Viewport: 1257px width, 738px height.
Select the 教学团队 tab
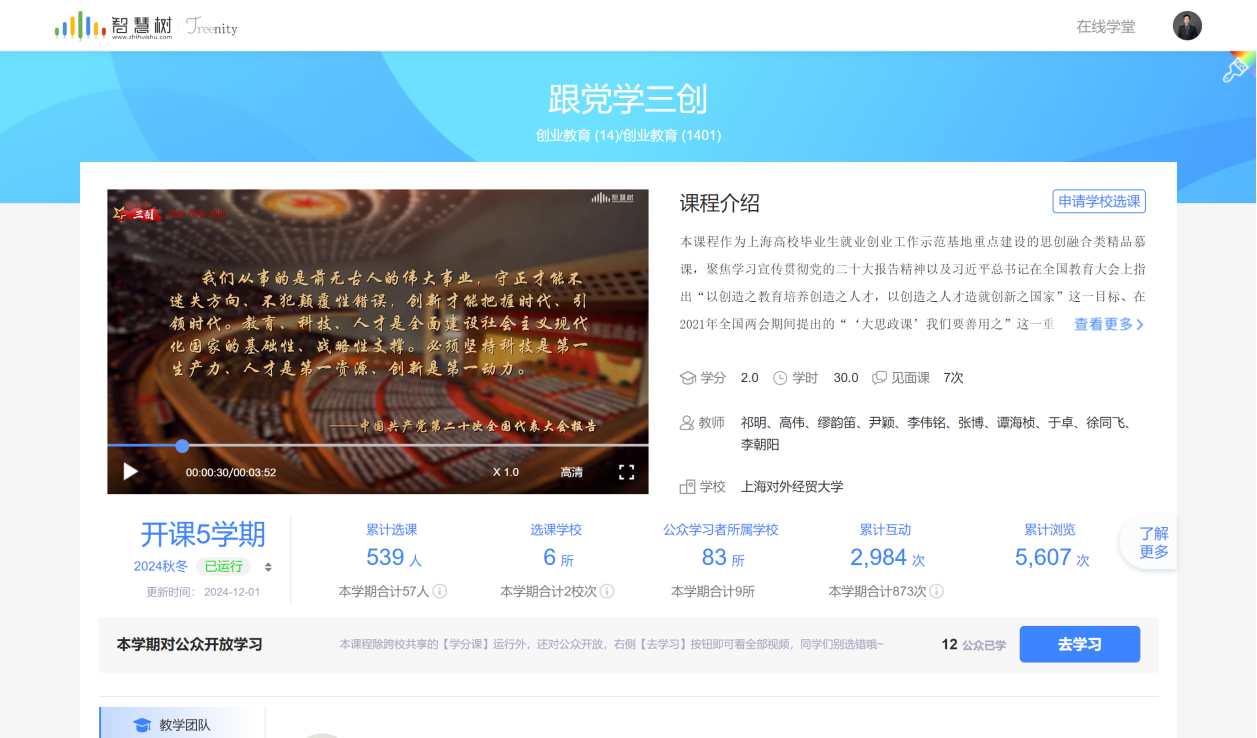coord(182,723)
